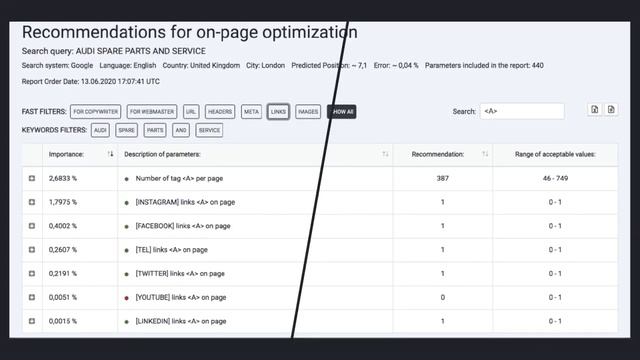The width and height of the screenshot is (640, 360).
Task: Click the red status dot for YOUTUBE
Action: 127,298
